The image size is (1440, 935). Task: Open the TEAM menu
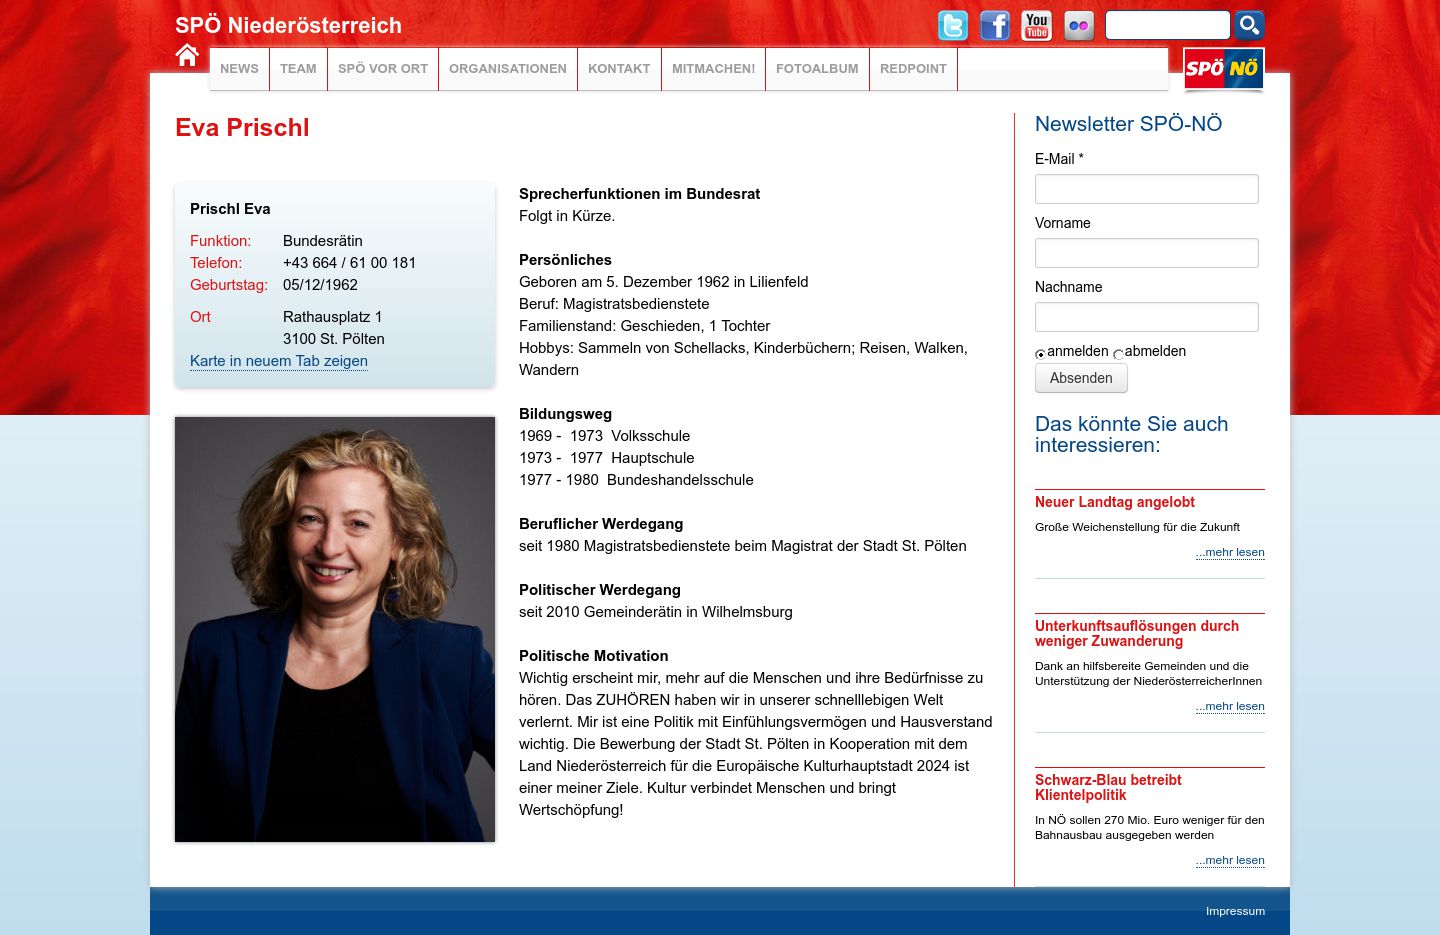tap(298, 69)
